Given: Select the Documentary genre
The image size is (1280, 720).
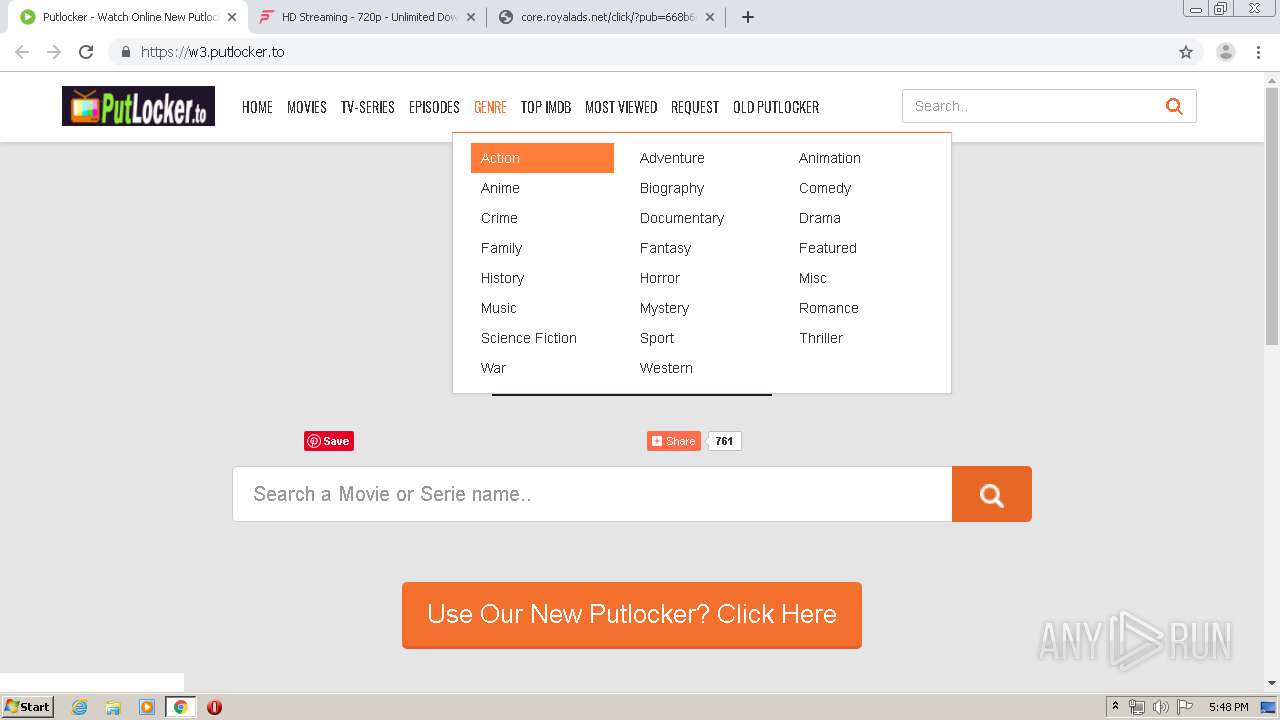Looking at the screenshot, I should [682, 218].
